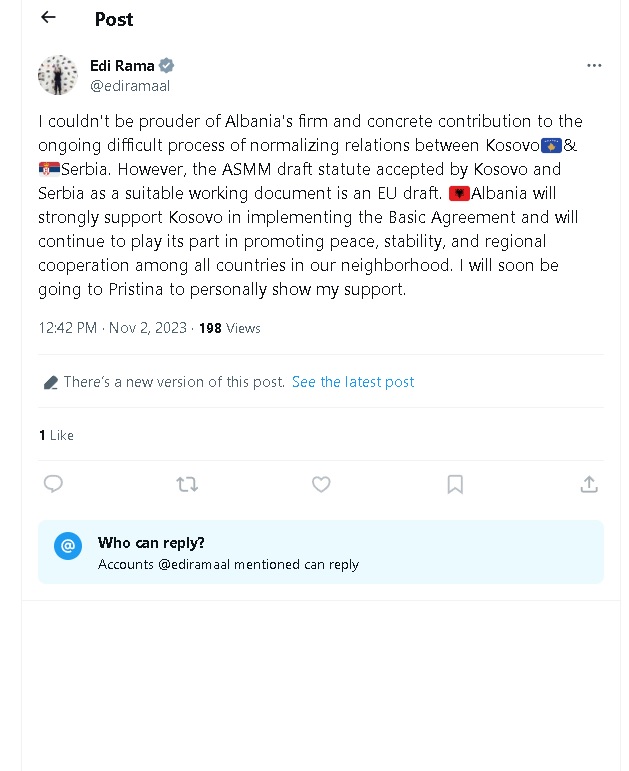The width and height of the screenshot is (629, 771).
Task: Click the verified badge next to Edi Rama
Action: tap(166, 65)
